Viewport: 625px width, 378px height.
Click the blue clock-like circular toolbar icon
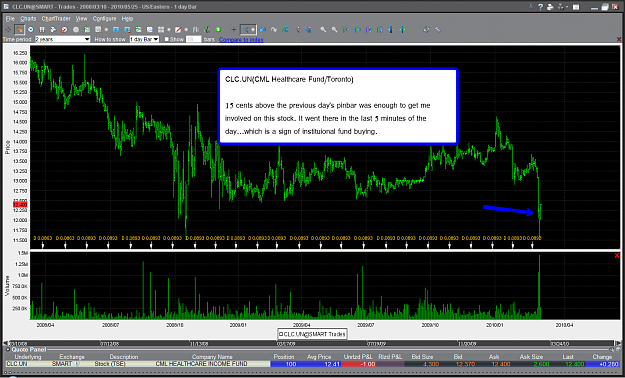pyautogui.click(x=31, y=30)
